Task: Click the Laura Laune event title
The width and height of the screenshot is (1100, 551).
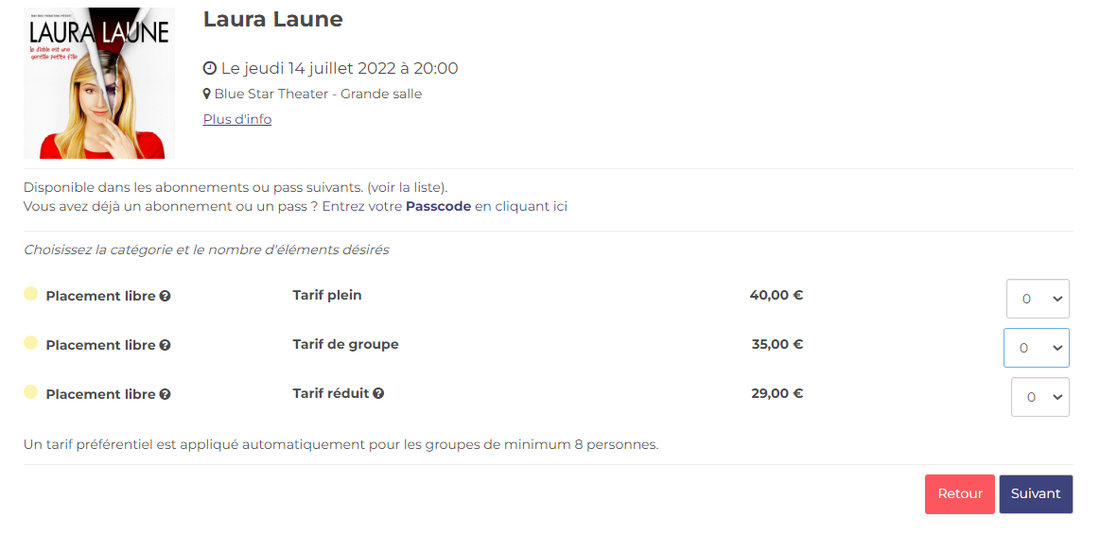Action: 273,19
